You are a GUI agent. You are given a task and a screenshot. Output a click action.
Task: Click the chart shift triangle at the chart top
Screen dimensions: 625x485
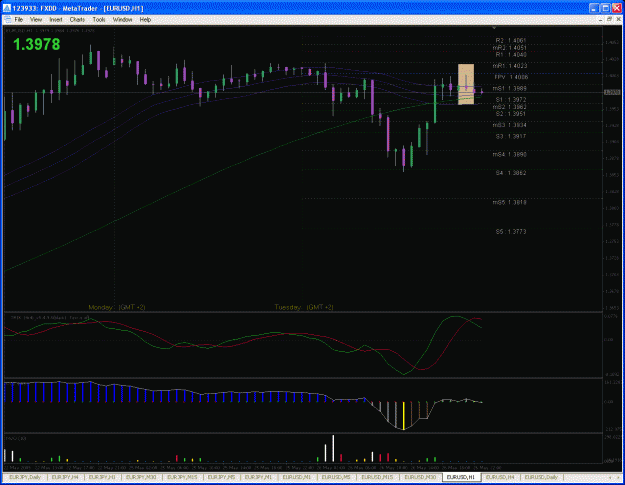(494, 28)
